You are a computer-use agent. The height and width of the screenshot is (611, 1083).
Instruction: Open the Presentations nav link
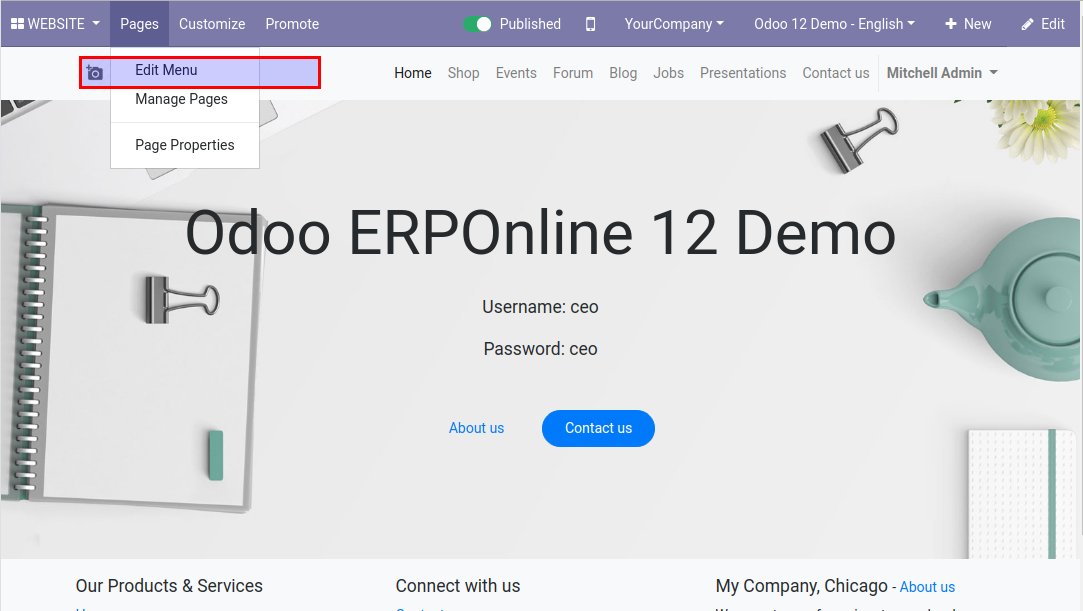[743, 72]
